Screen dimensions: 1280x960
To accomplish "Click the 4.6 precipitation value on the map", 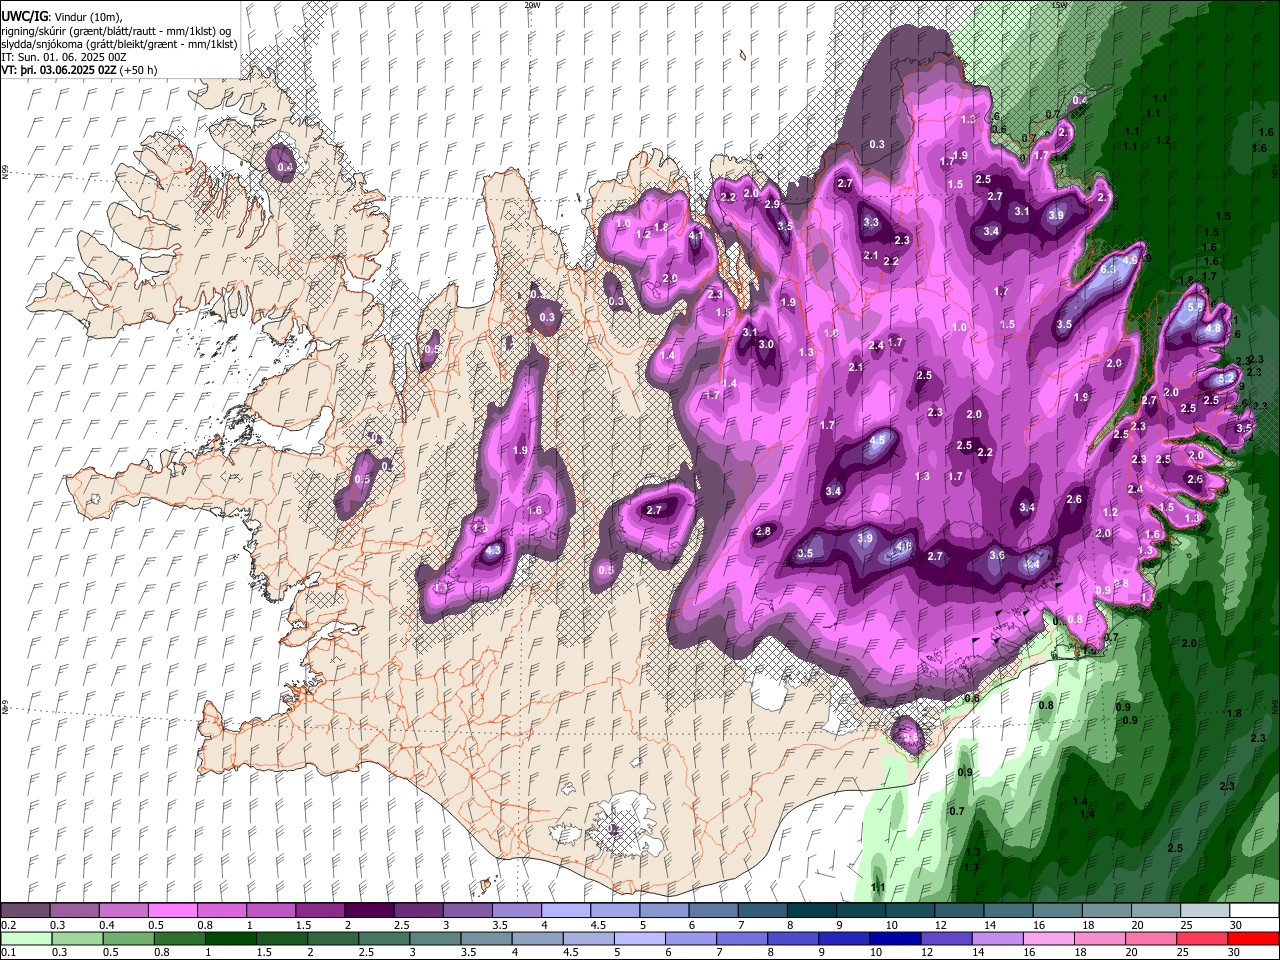I will pos(903,547).
